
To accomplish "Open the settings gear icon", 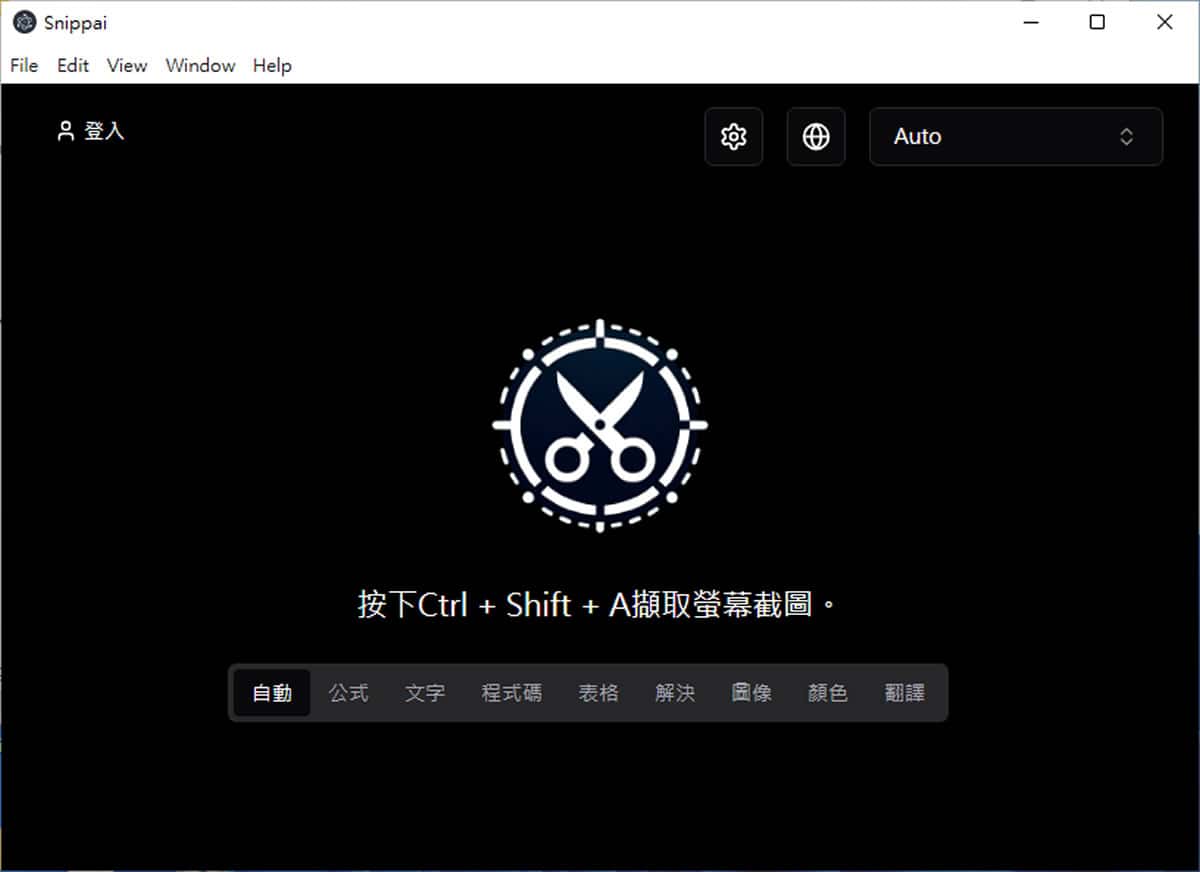I will click(x=734, y=136).
